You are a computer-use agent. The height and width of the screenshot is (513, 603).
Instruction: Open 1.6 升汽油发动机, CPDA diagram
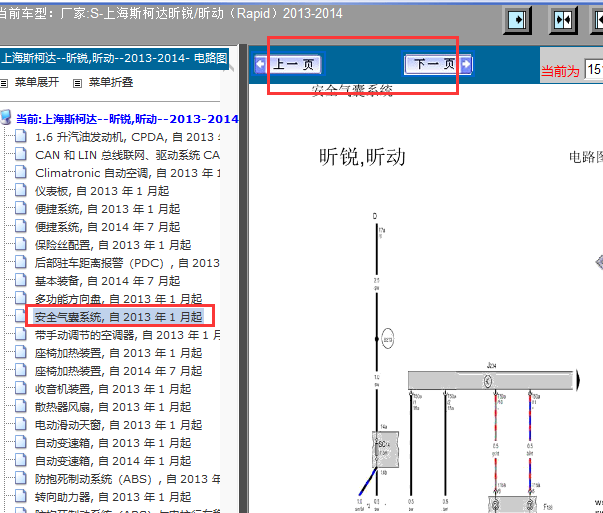pos(128,137)
